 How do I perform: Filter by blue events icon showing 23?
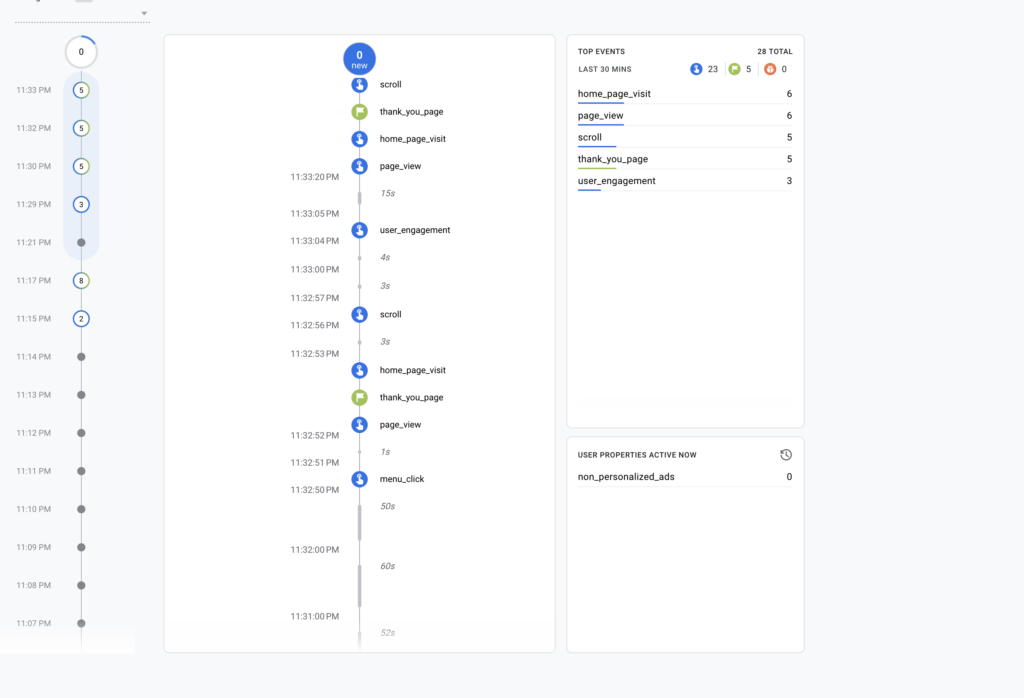(x=697, y=69)
